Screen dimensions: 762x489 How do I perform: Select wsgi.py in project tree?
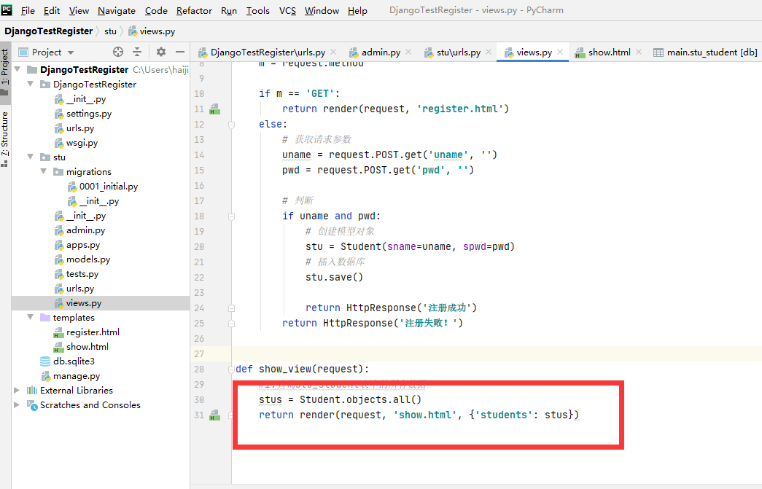click(82, 142)
